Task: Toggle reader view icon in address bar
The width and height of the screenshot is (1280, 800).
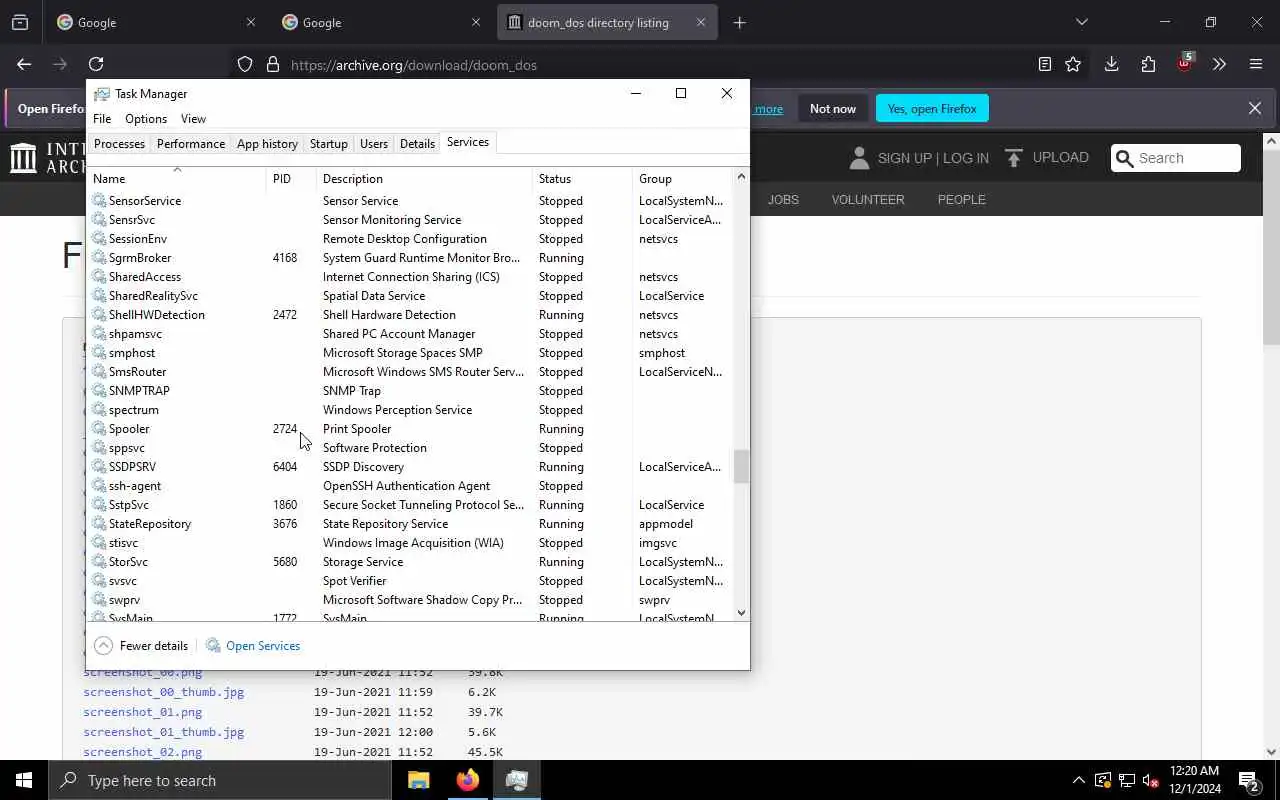Action: 1045,64
